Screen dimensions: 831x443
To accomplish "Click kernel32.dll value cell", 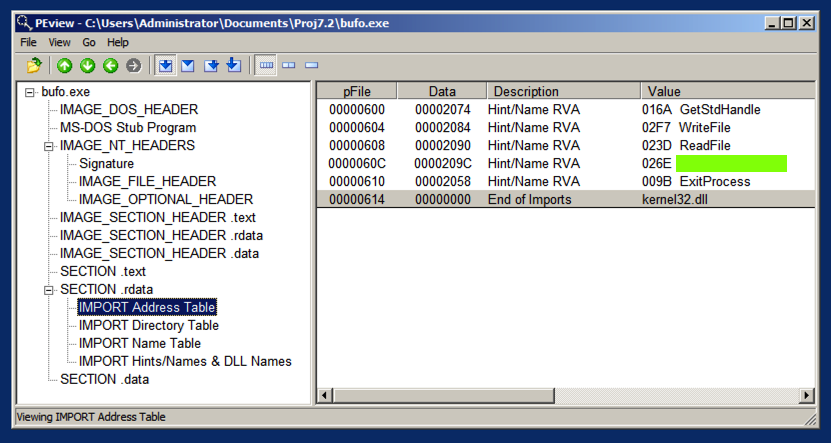I will point(674,200).
